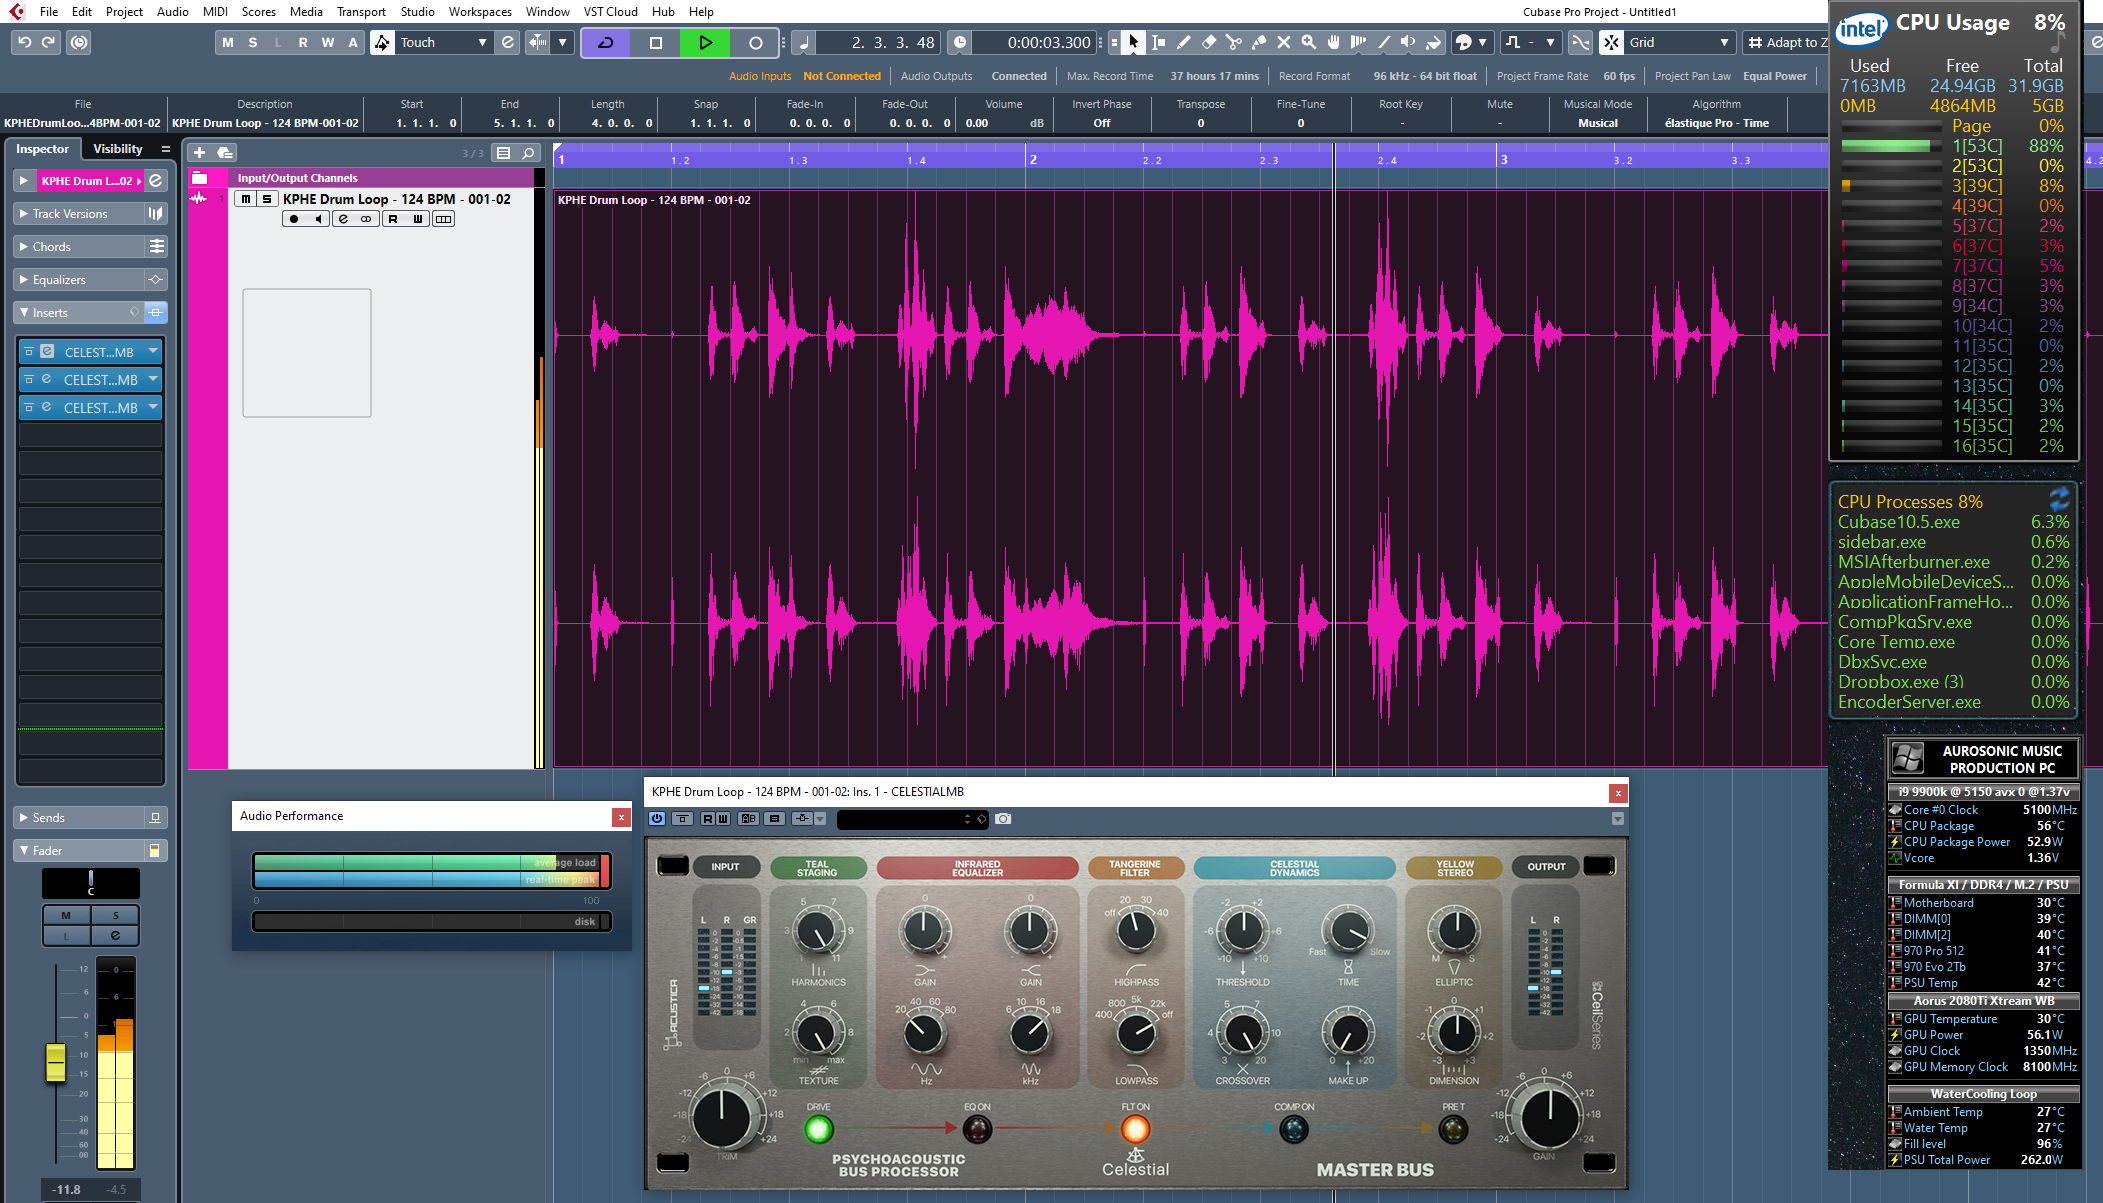Expand the Chords section

(24, 247)
